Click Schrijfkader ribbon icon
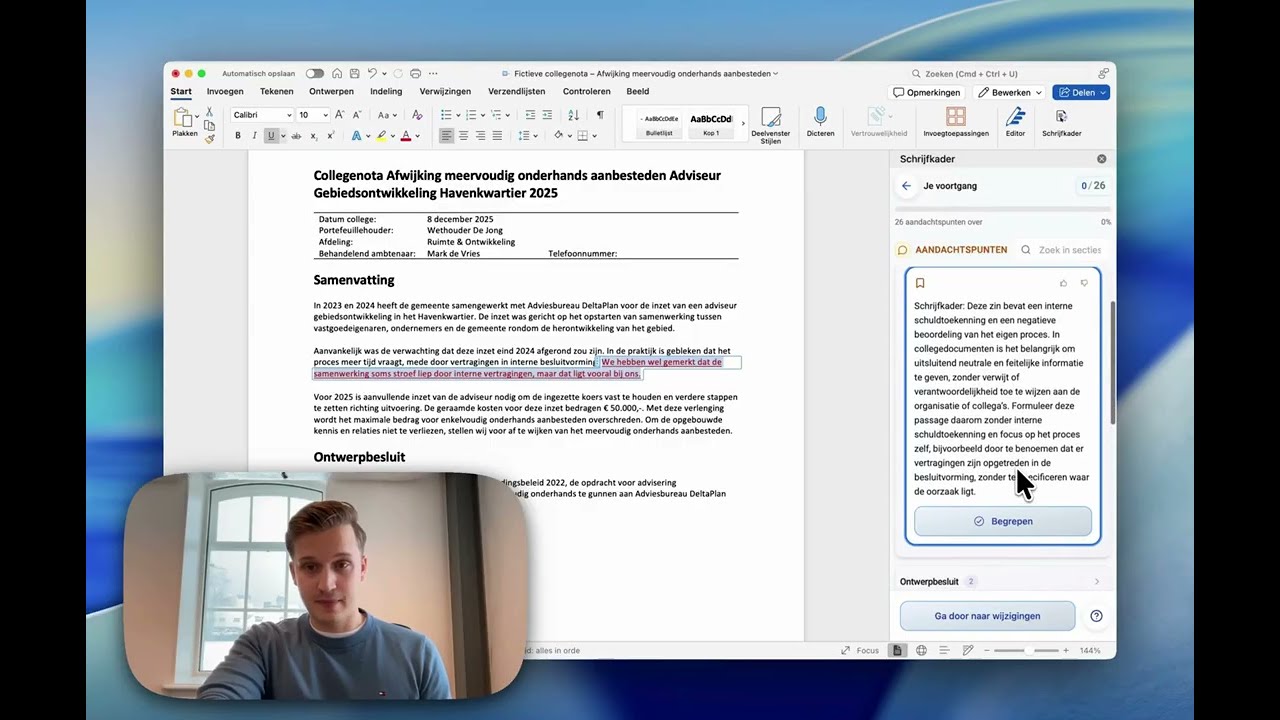 pyautogui.click(x=1061, y=122)
